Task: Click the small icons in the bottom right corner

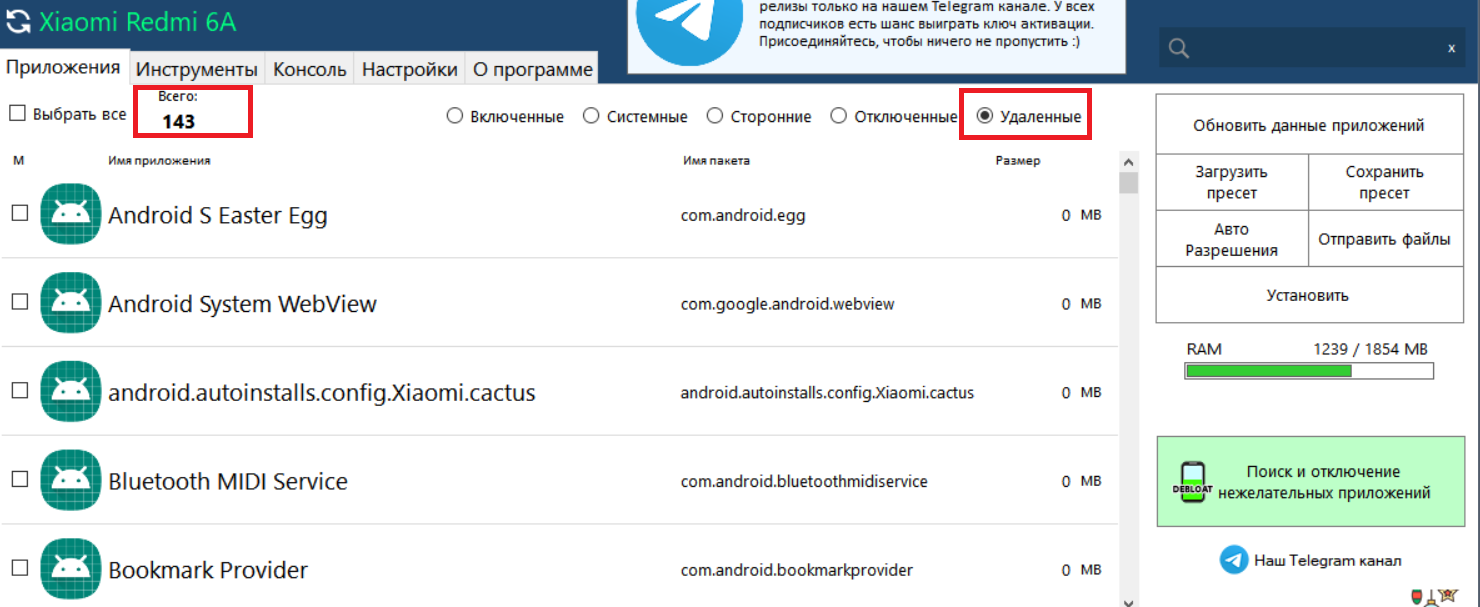Action: pos(1433,597)
